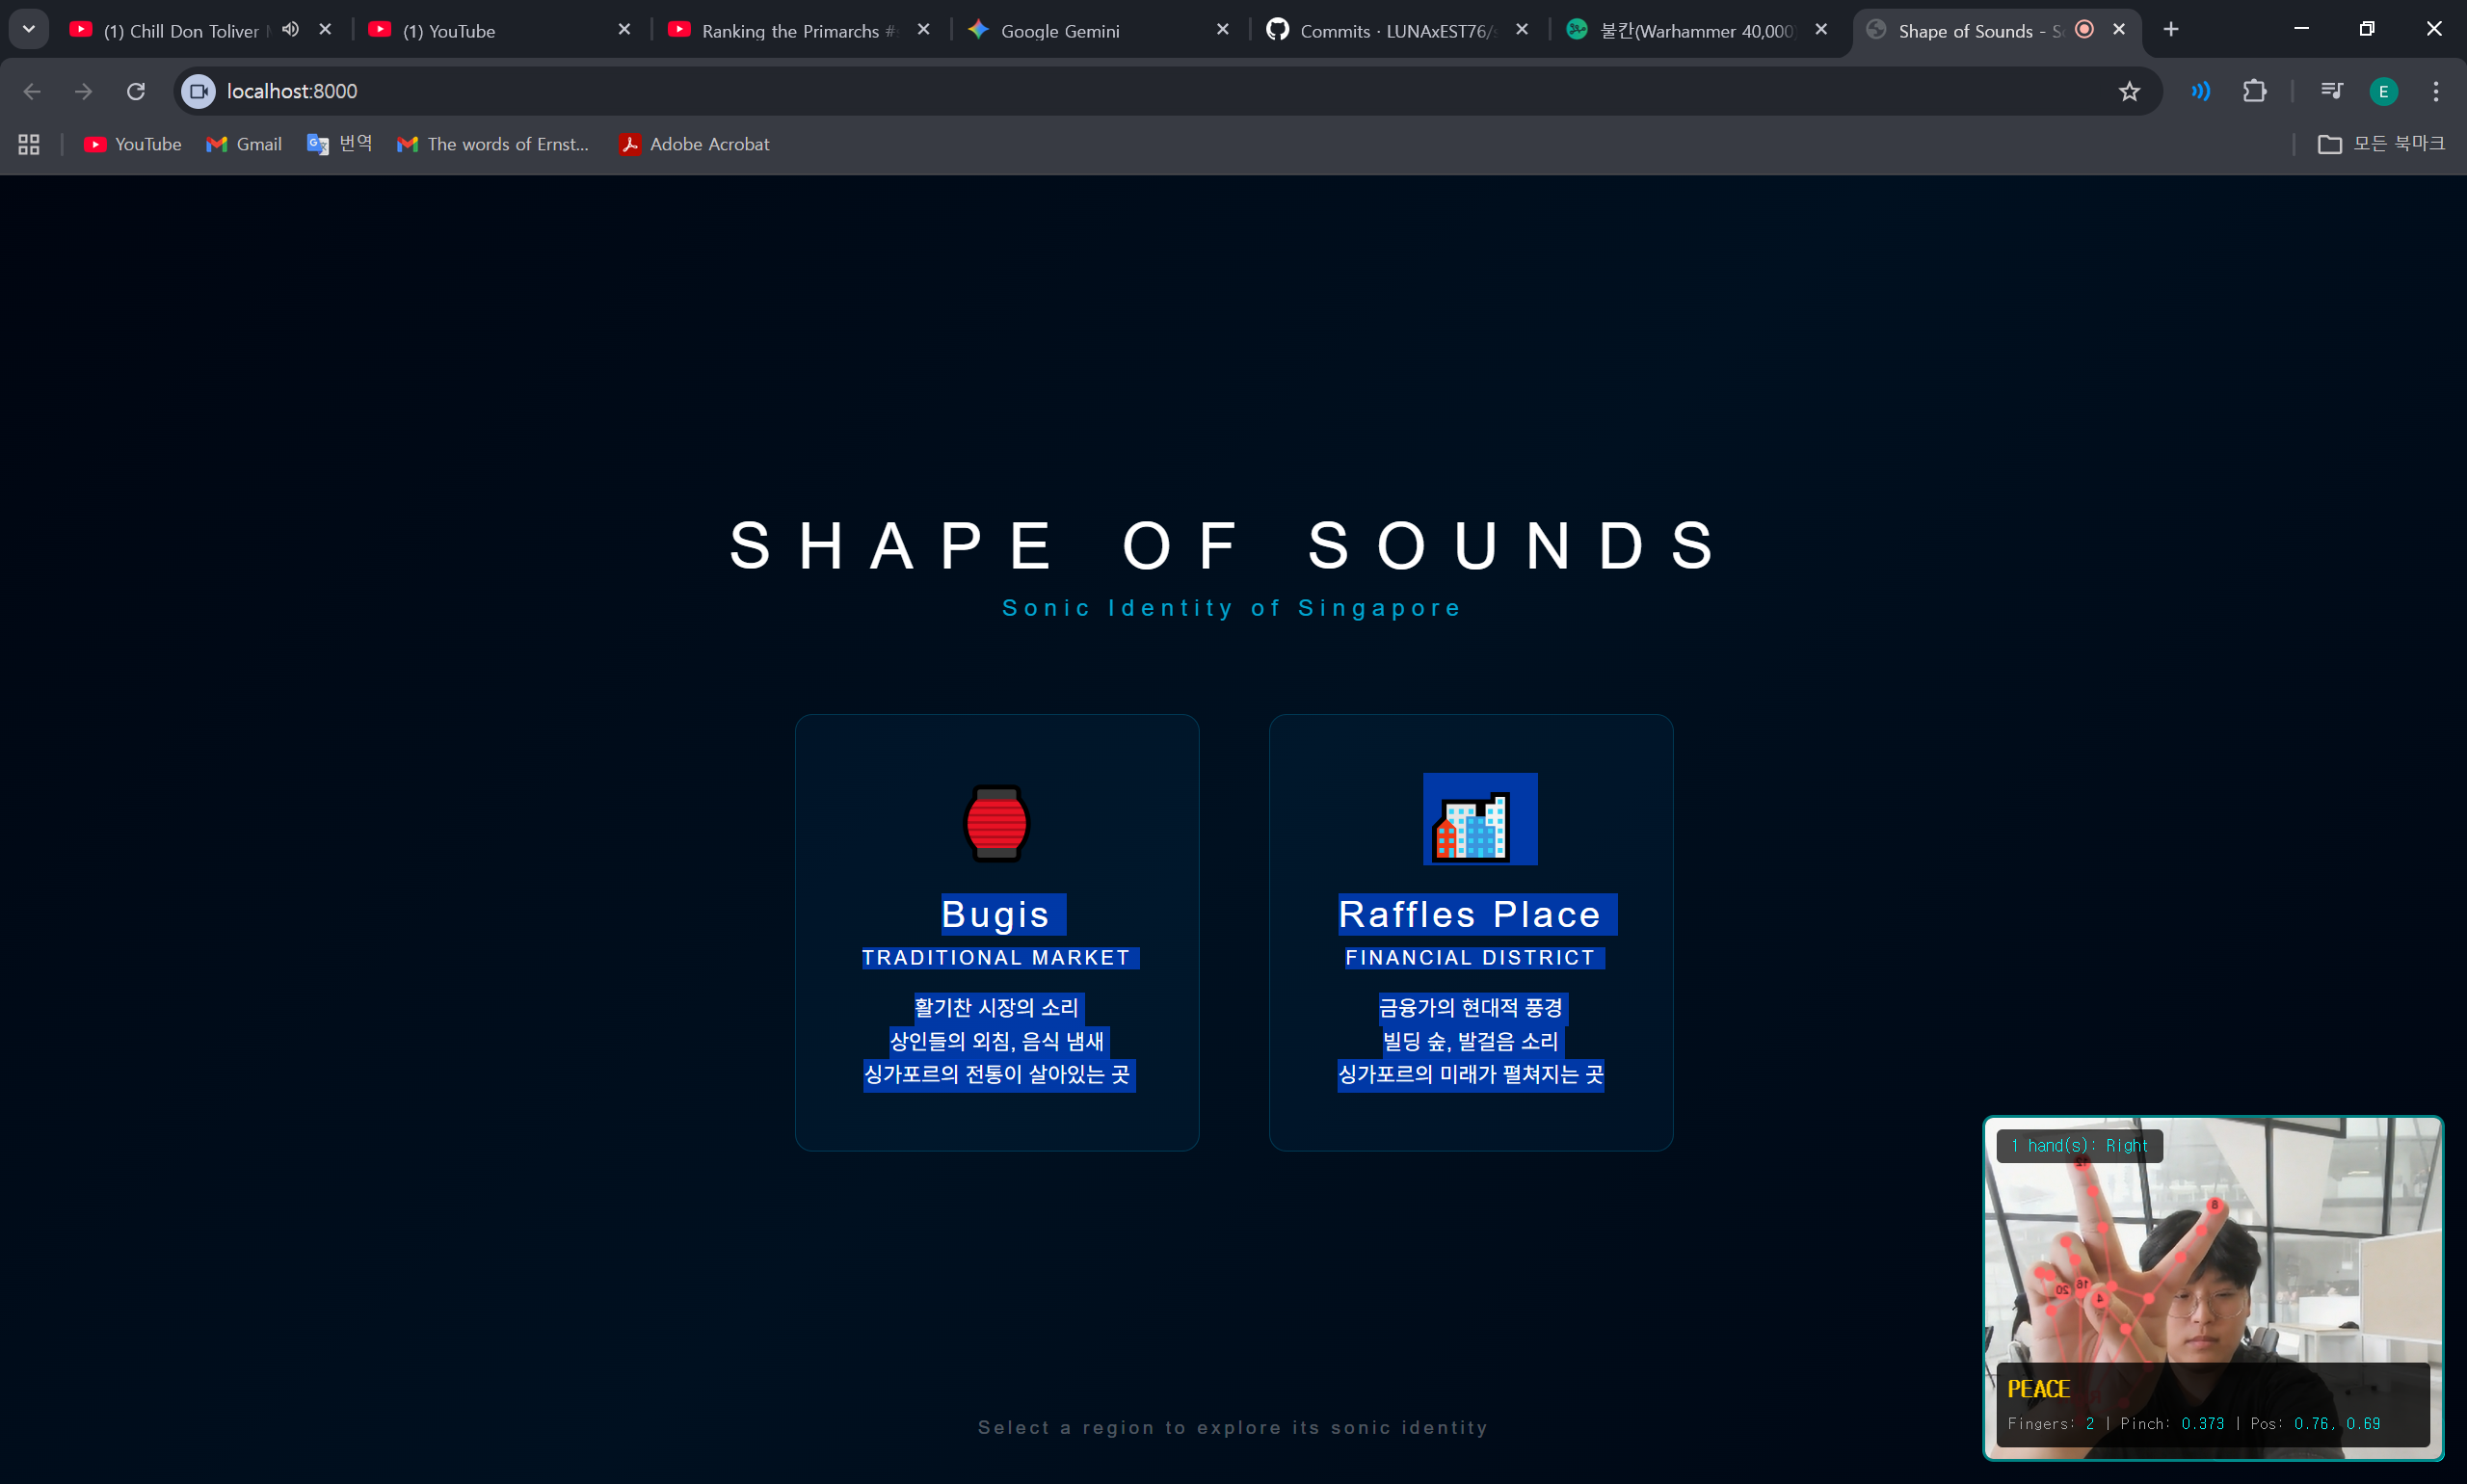Close the GitHub Commits tab
Screen dimensions: 2467x1484
tap(1521, 30)
